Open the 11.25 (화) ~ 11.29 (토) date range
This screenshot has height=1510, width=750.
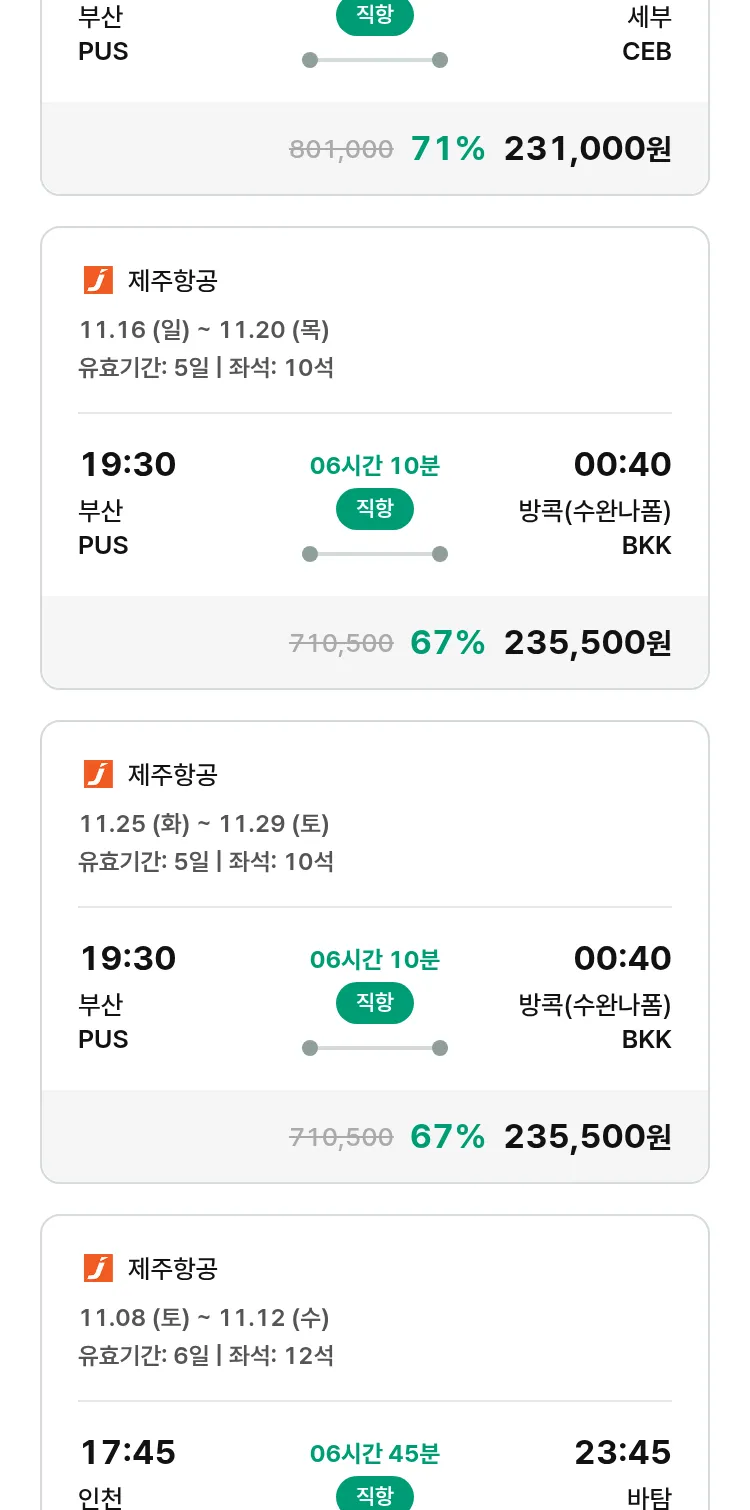tap(204, 824)
